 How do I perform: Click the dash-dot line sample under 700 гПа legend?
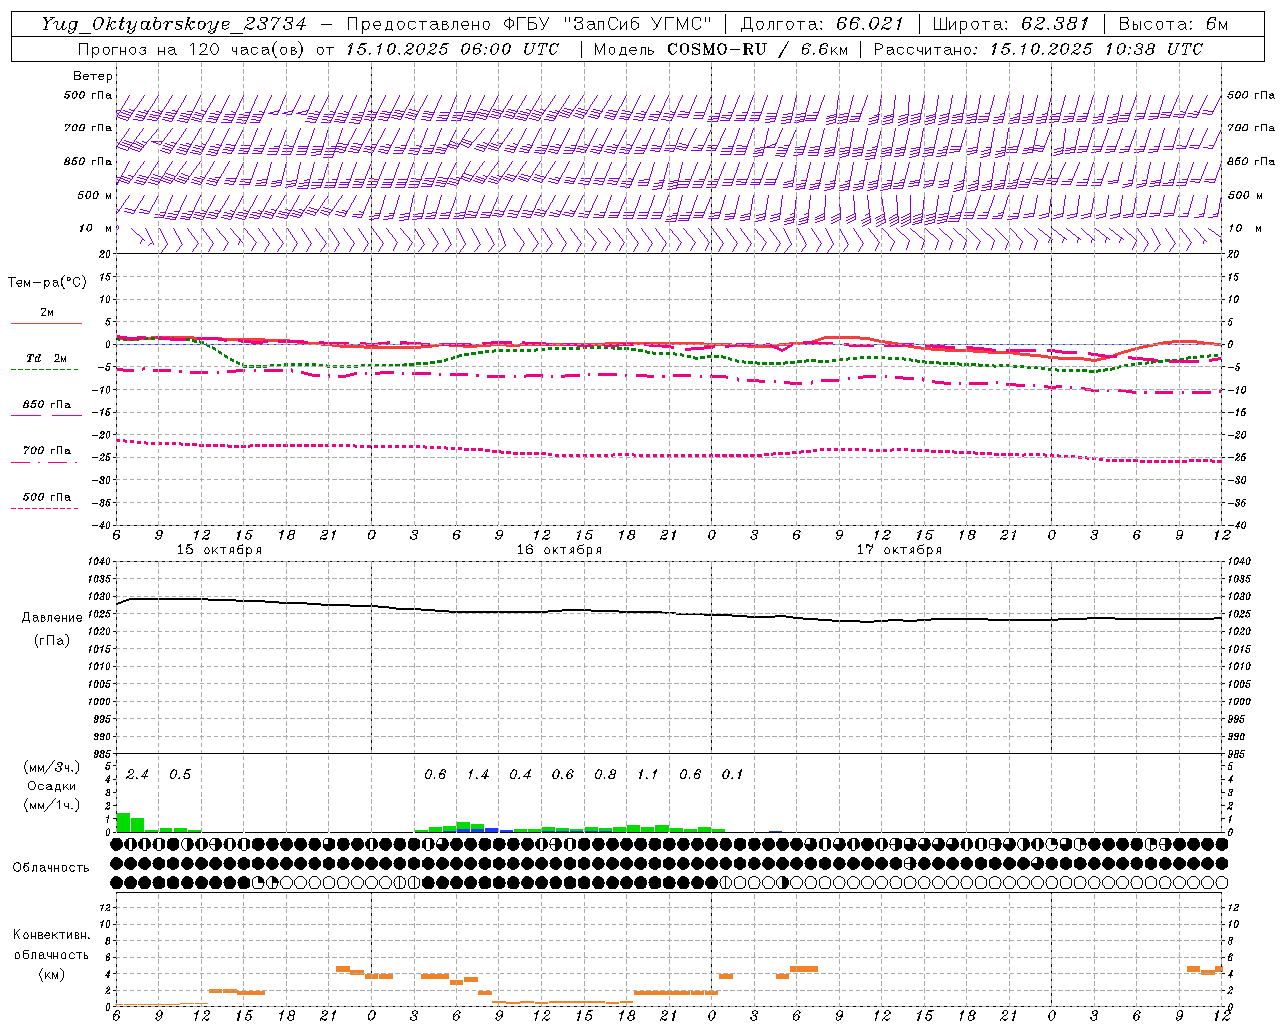pos(44,462)
